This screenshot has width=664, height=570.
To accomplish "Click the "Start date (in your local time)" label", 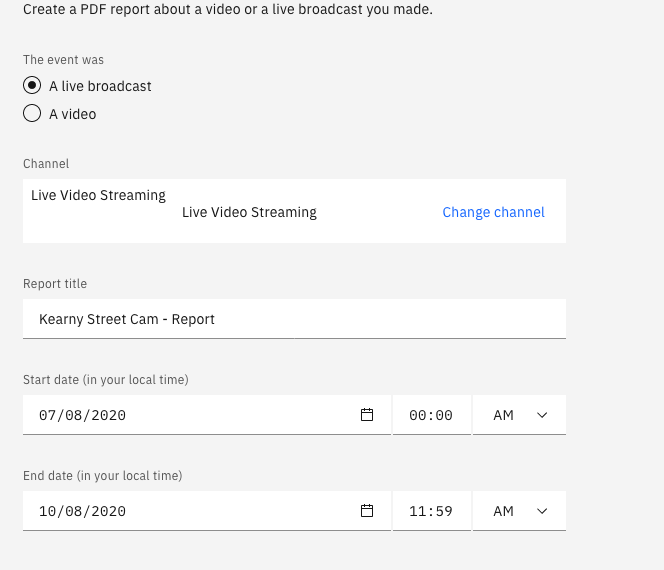I will coord(106,380).
